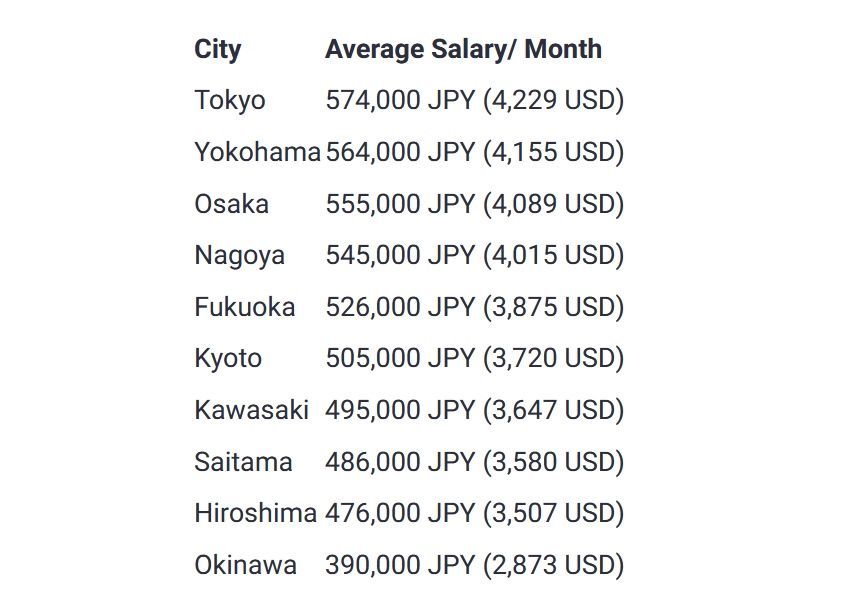848x596 pixels.
Task: Select the Kawasaki city cell
Action: 251,410
